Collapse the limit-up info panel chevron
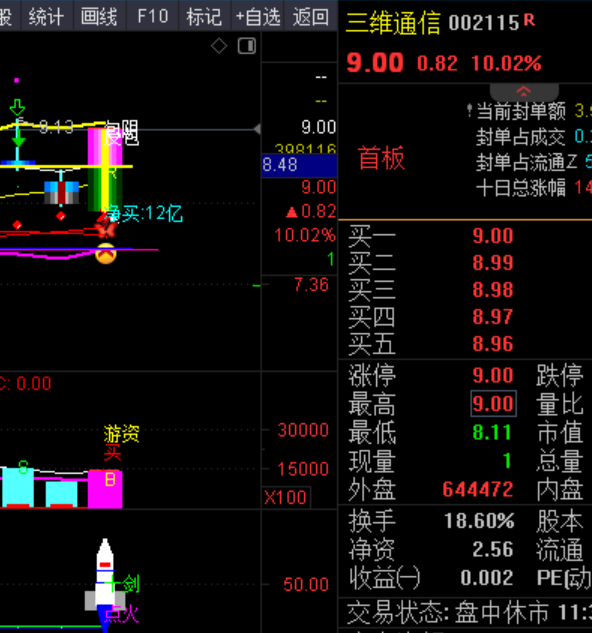Image resolution: width=592 pixels, height=633 pixels. [x=524, y=92]
